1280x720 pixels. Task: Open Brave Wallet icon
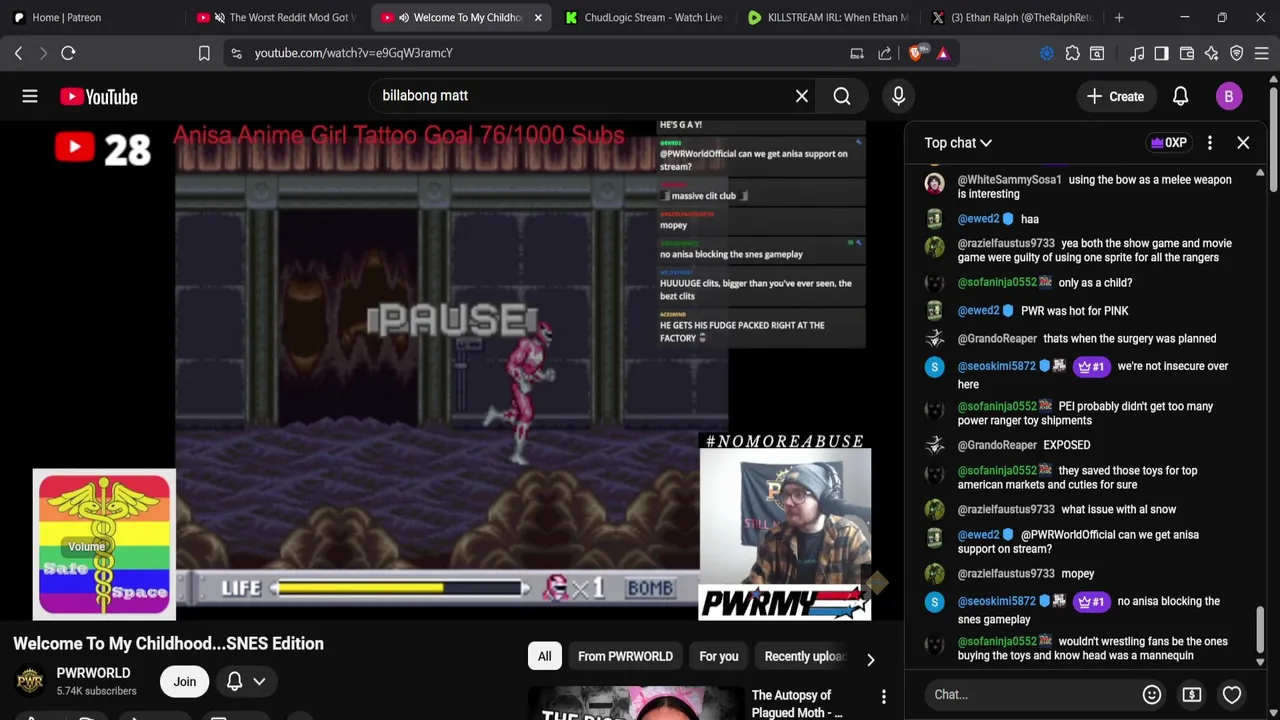click(1187, 53)
